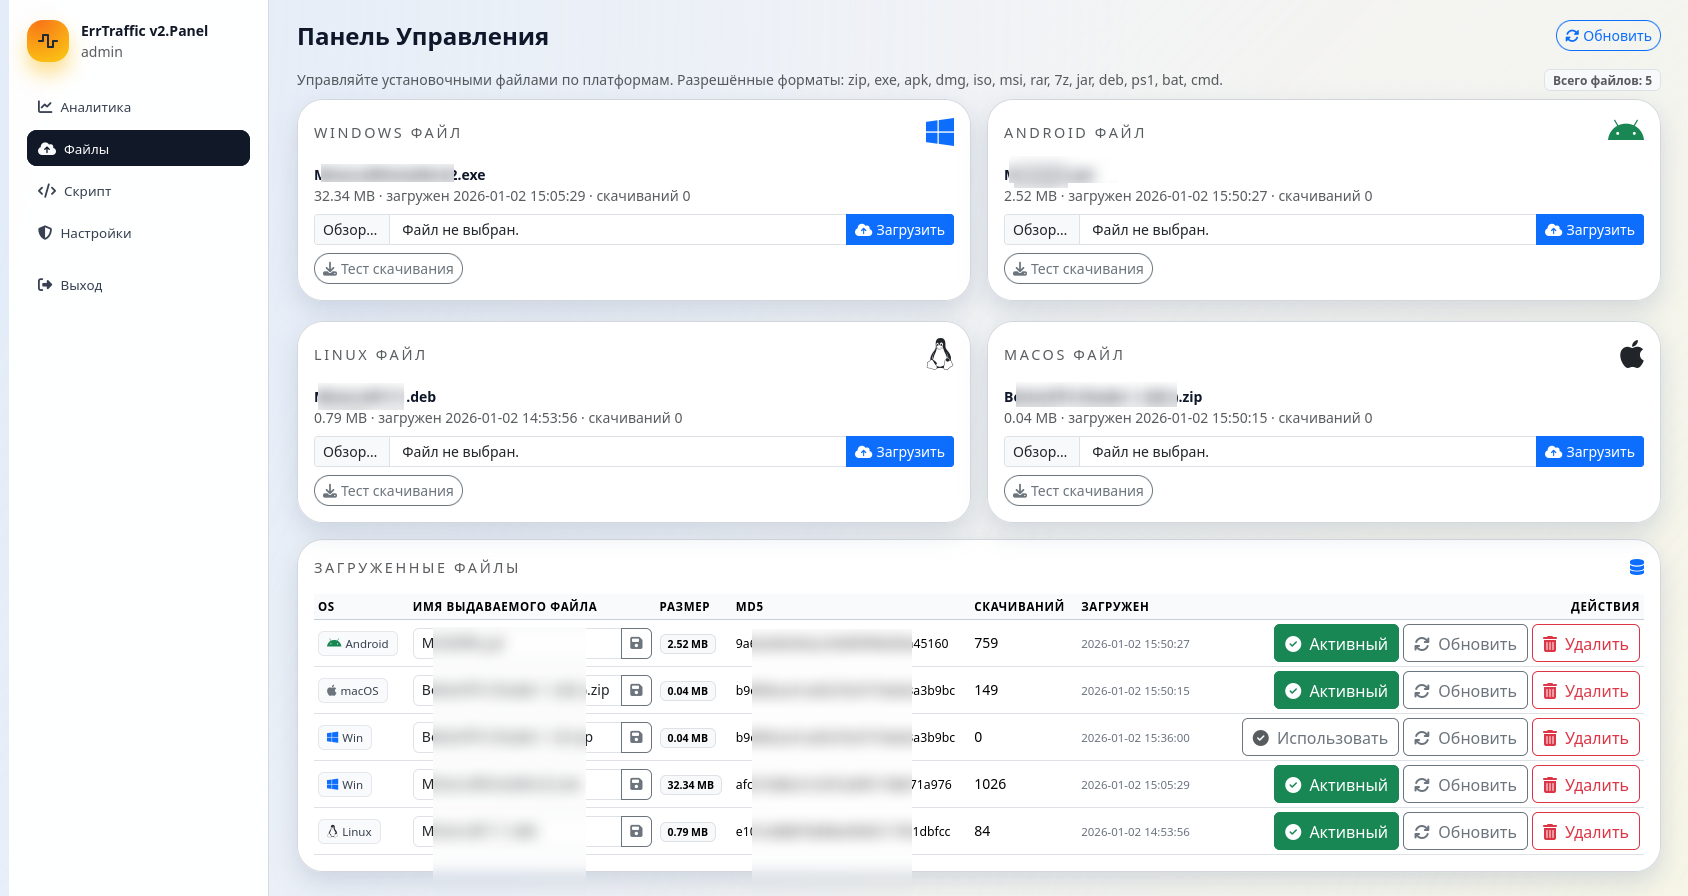Click Тест скачивания for Android file
1688x896 pixels.
click(x=1078, y=269)
